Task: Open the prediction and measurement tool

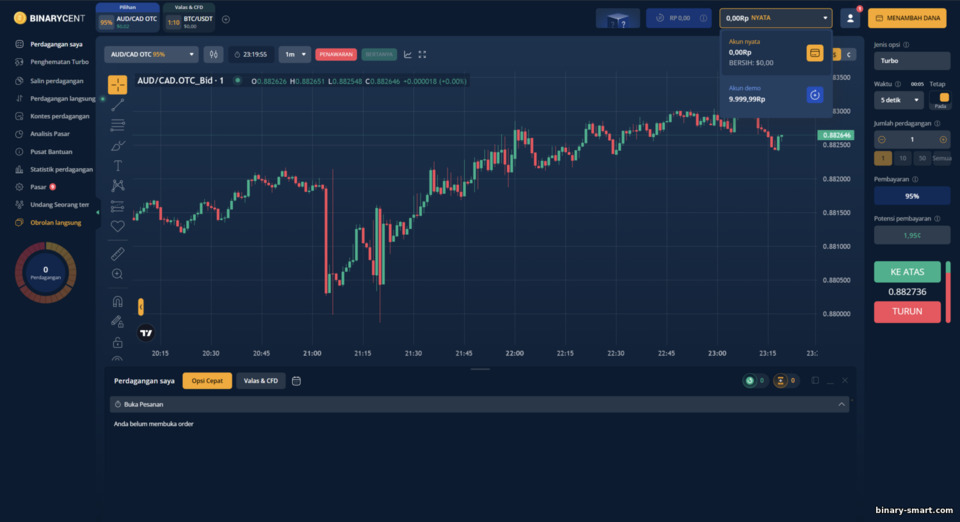Action: point(118,206)
